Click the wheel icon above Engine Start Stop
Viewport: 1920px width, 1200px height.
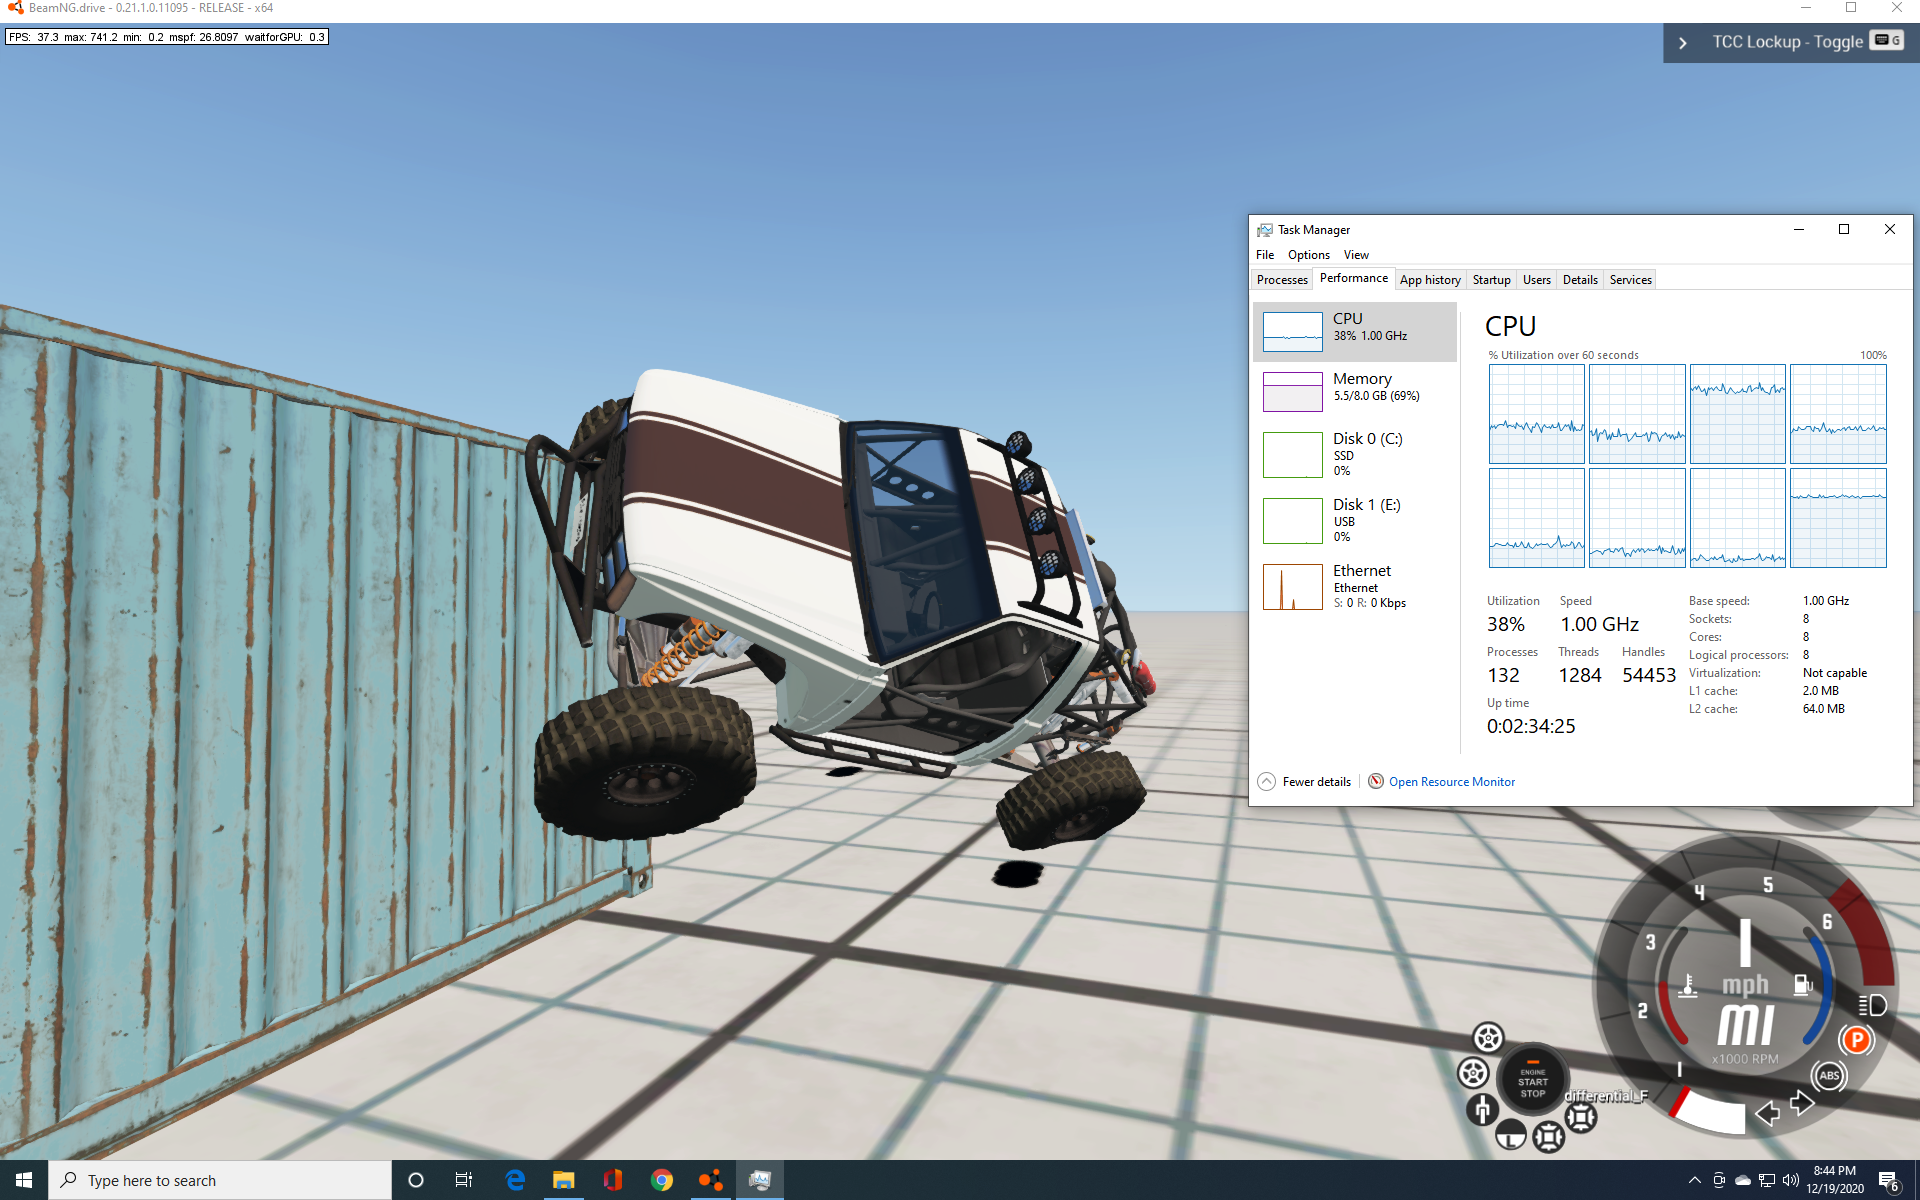click(x=1488, y=1037)
